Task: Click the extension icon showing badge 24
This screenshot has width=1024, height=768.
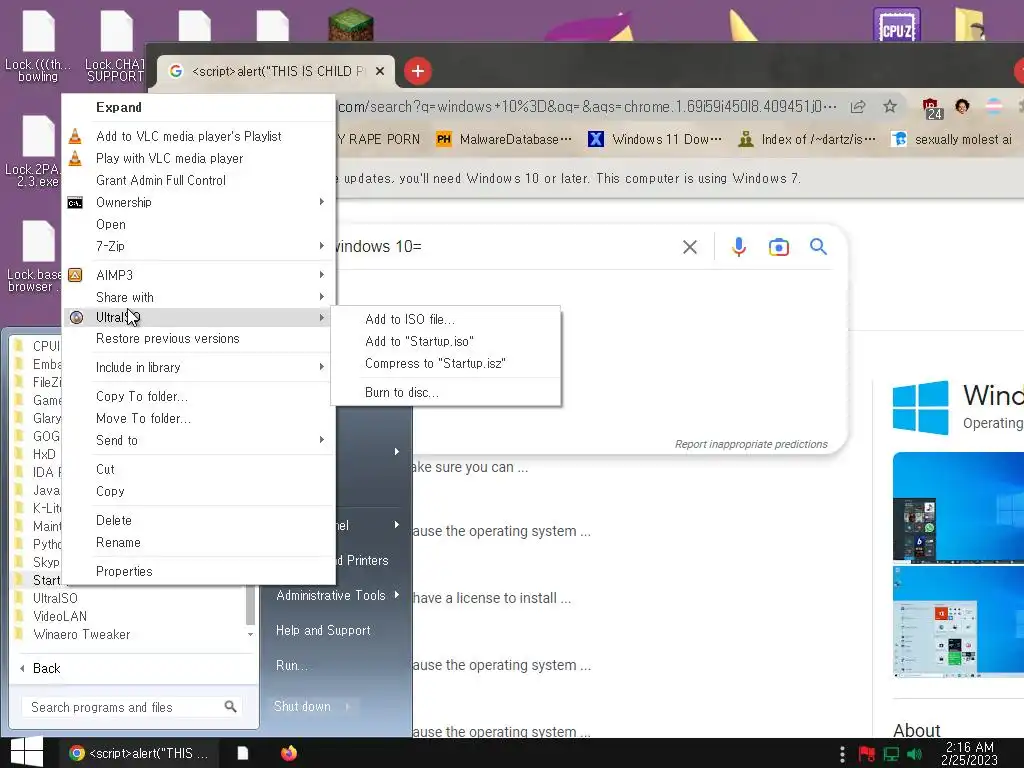Action: [x=931, y=108]
